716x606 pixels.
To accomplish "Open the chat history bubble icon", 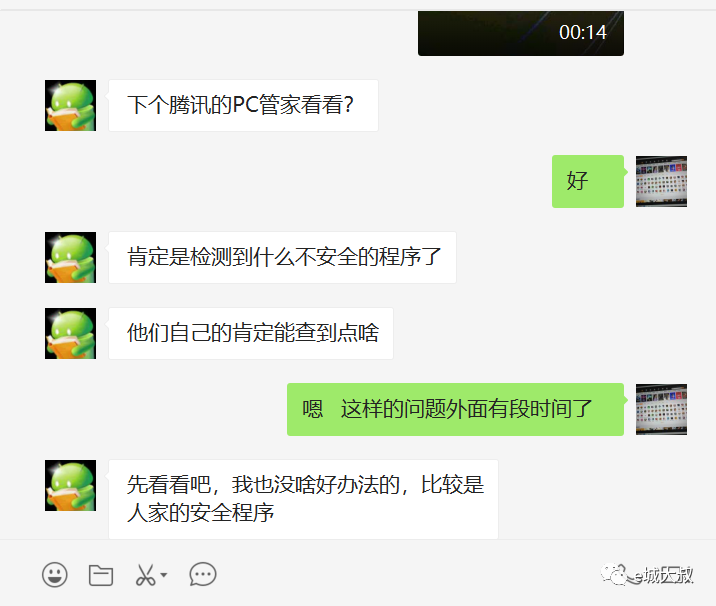I will [x=202, y=574].
